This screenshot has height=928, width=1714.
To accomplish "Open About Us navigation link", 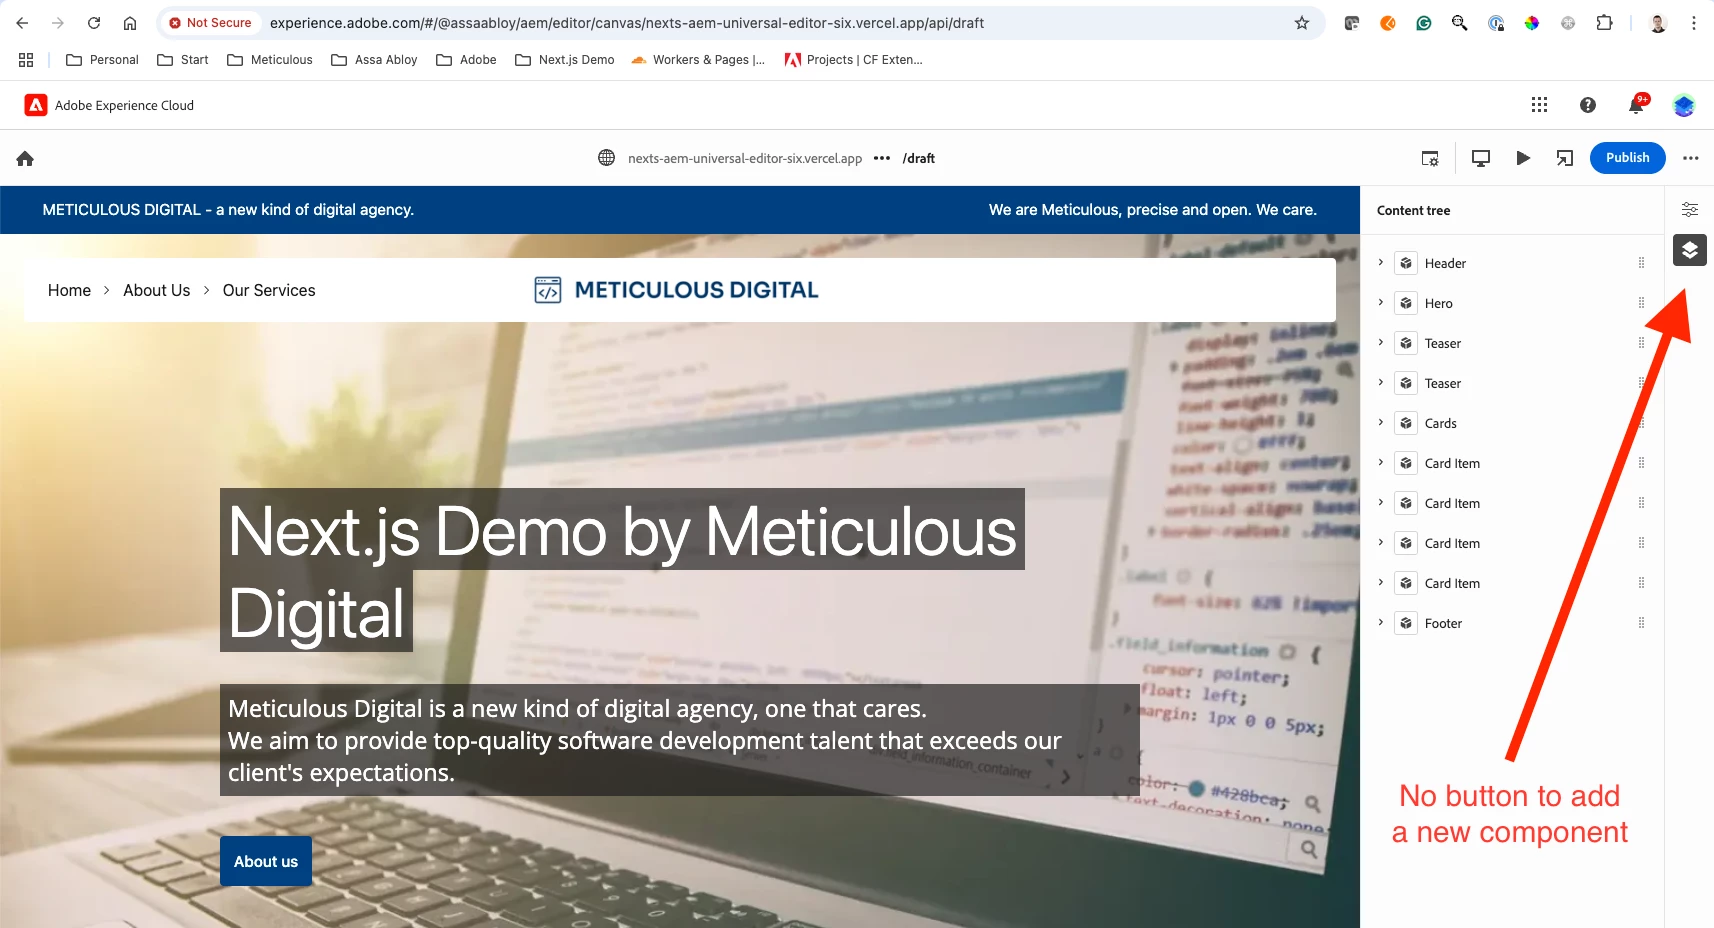I will pyautogui.click(x=157, y=290).
